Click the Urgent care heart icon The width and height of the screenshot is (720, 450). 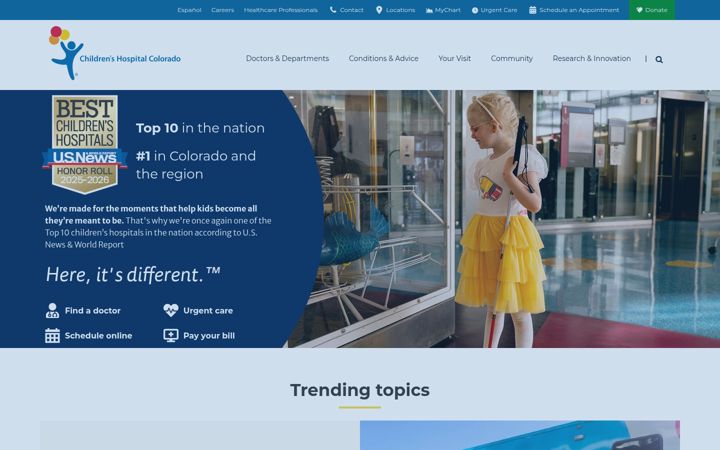[x=171, y=310]
